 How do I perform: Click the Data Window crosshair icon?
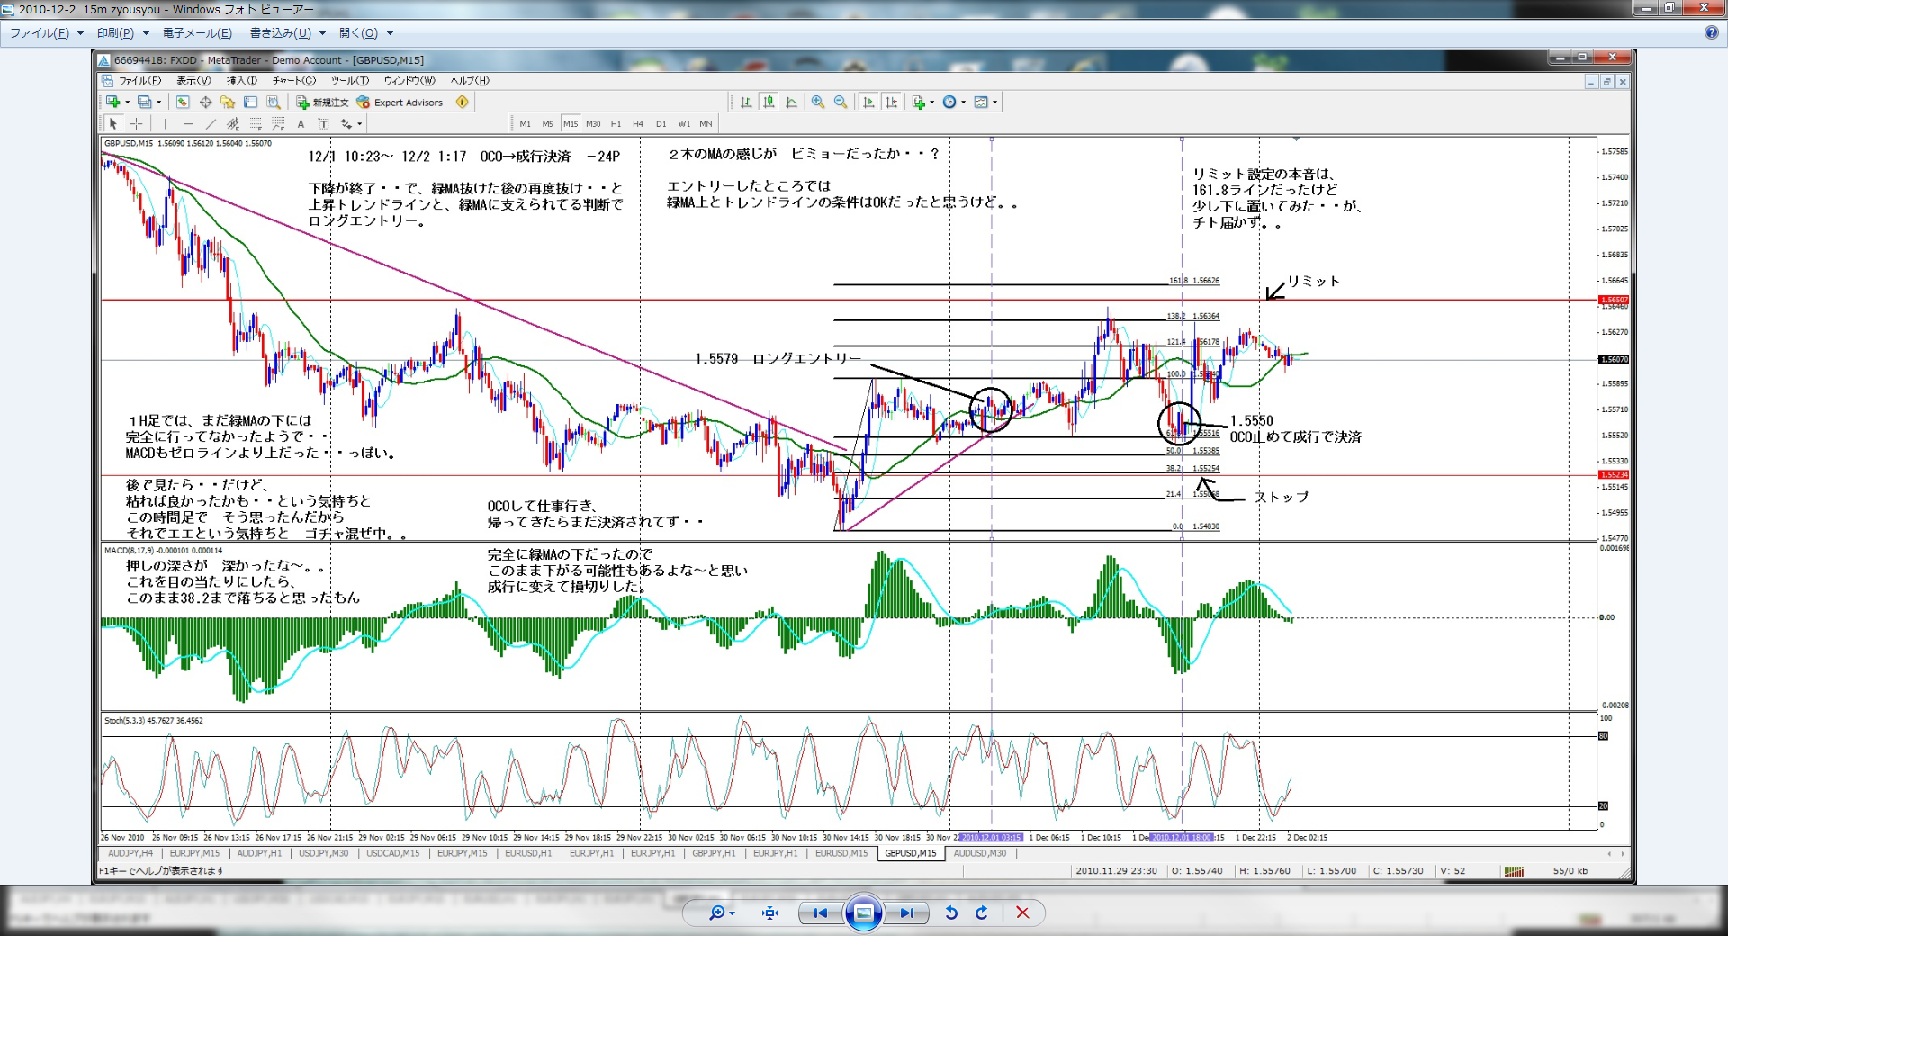click(x=205, y=102)
